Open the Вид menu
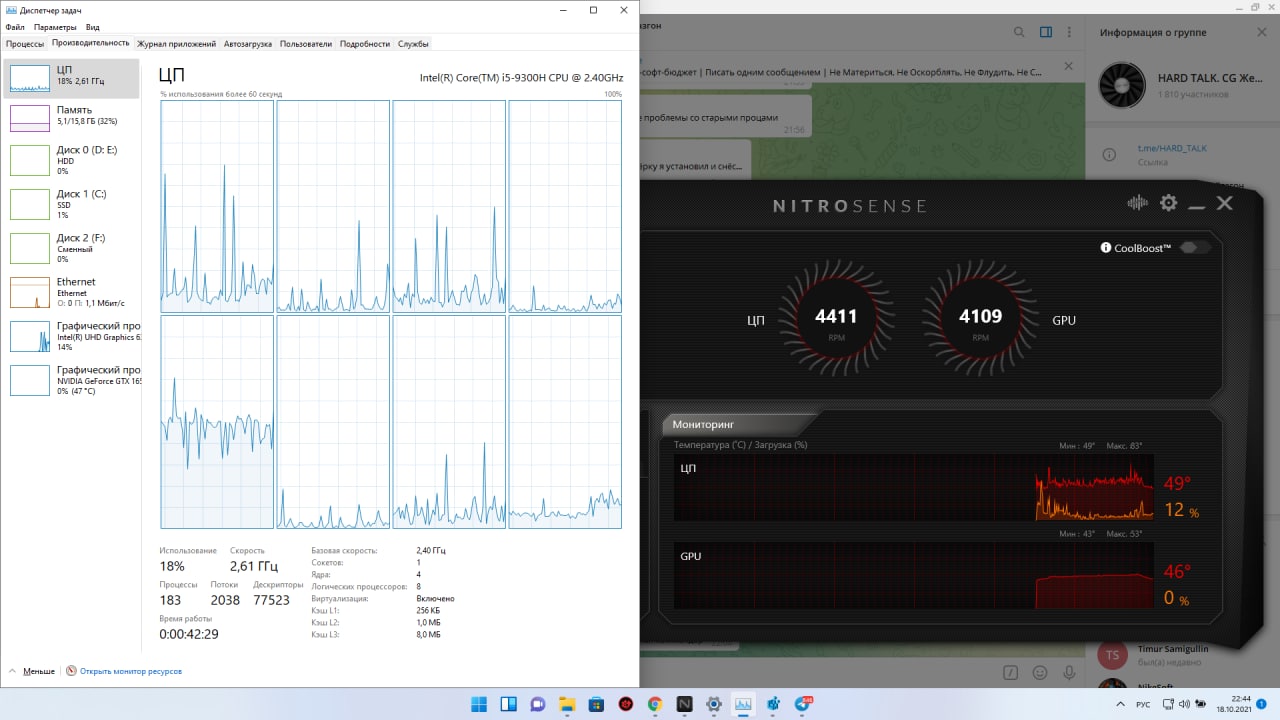This screenshot has width=1280, height=720. click(x=92, y=27)
